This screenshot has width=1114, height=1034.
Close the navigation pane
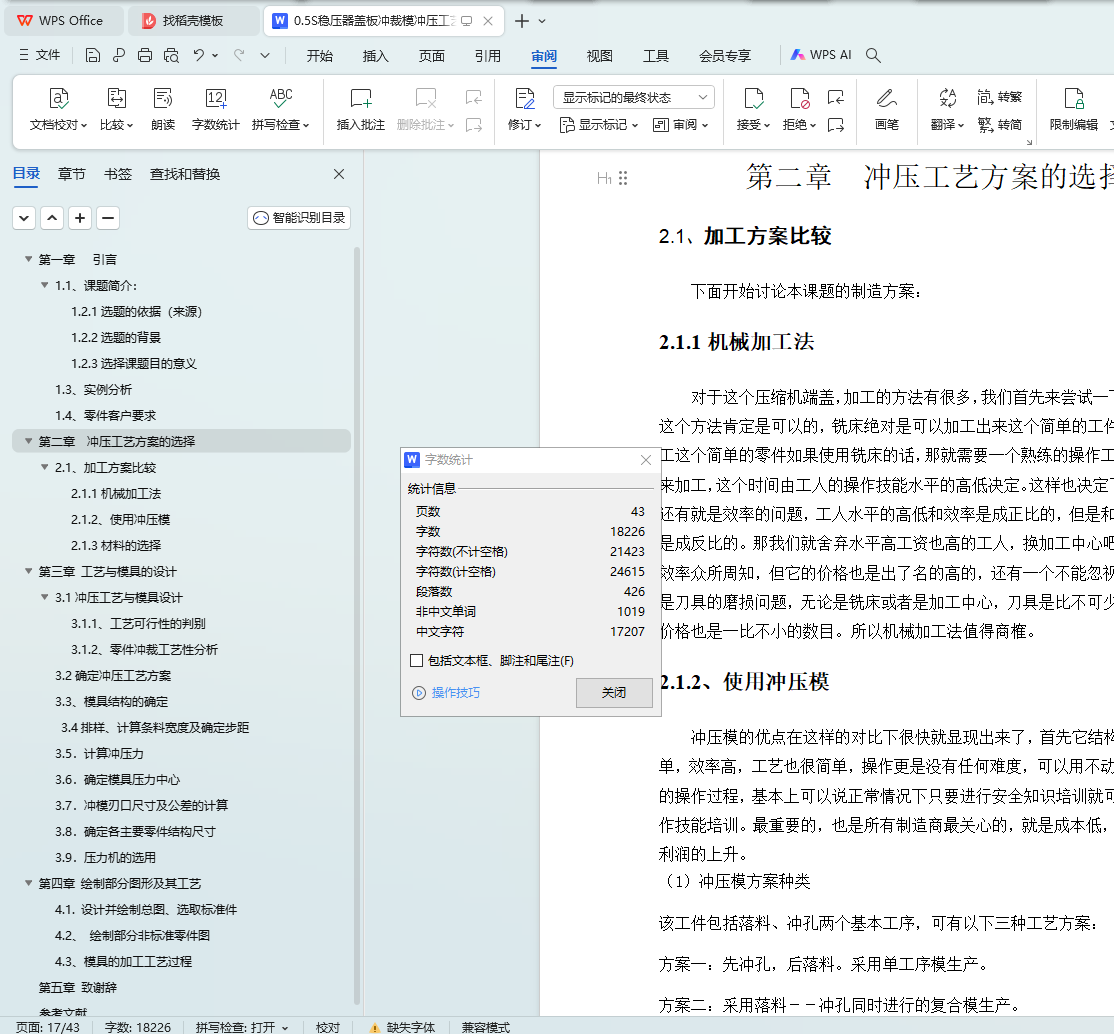pyautogui.click(x=339, y=174)
